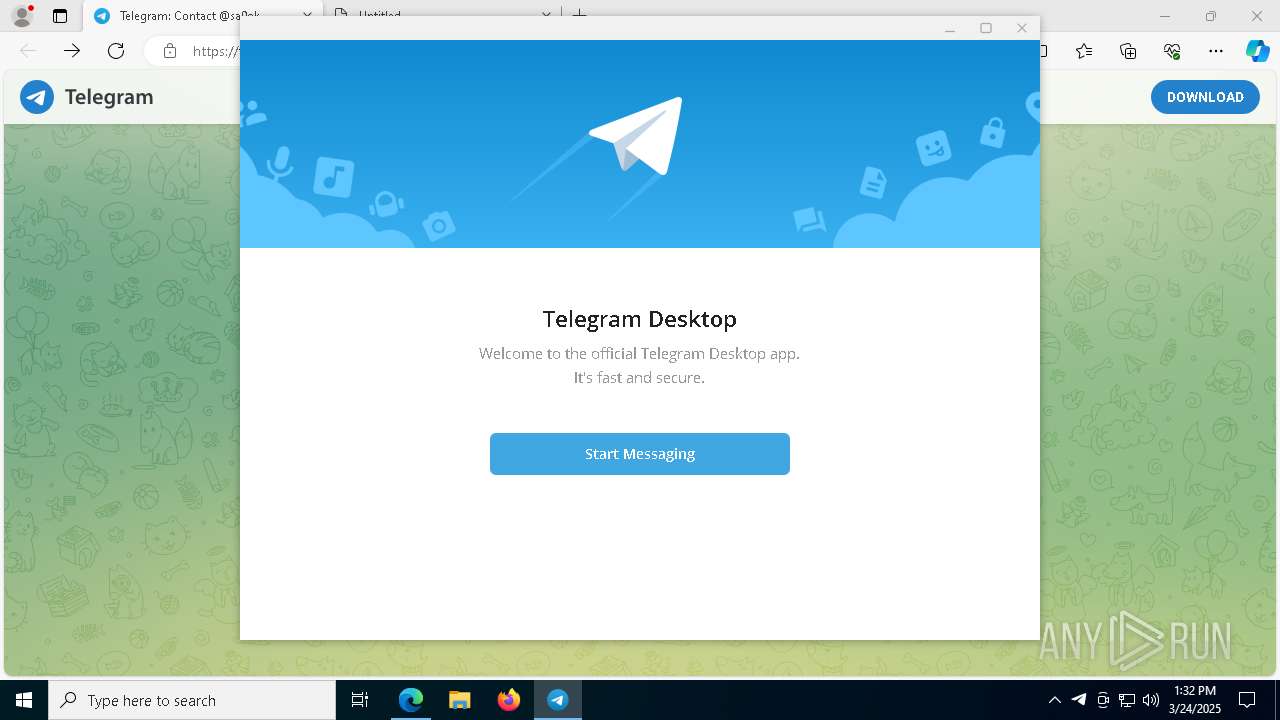The width and height of the screenshot is (1280, 720).
Task: Show hidden system tray icons
Action: [x=1054, y=700]
